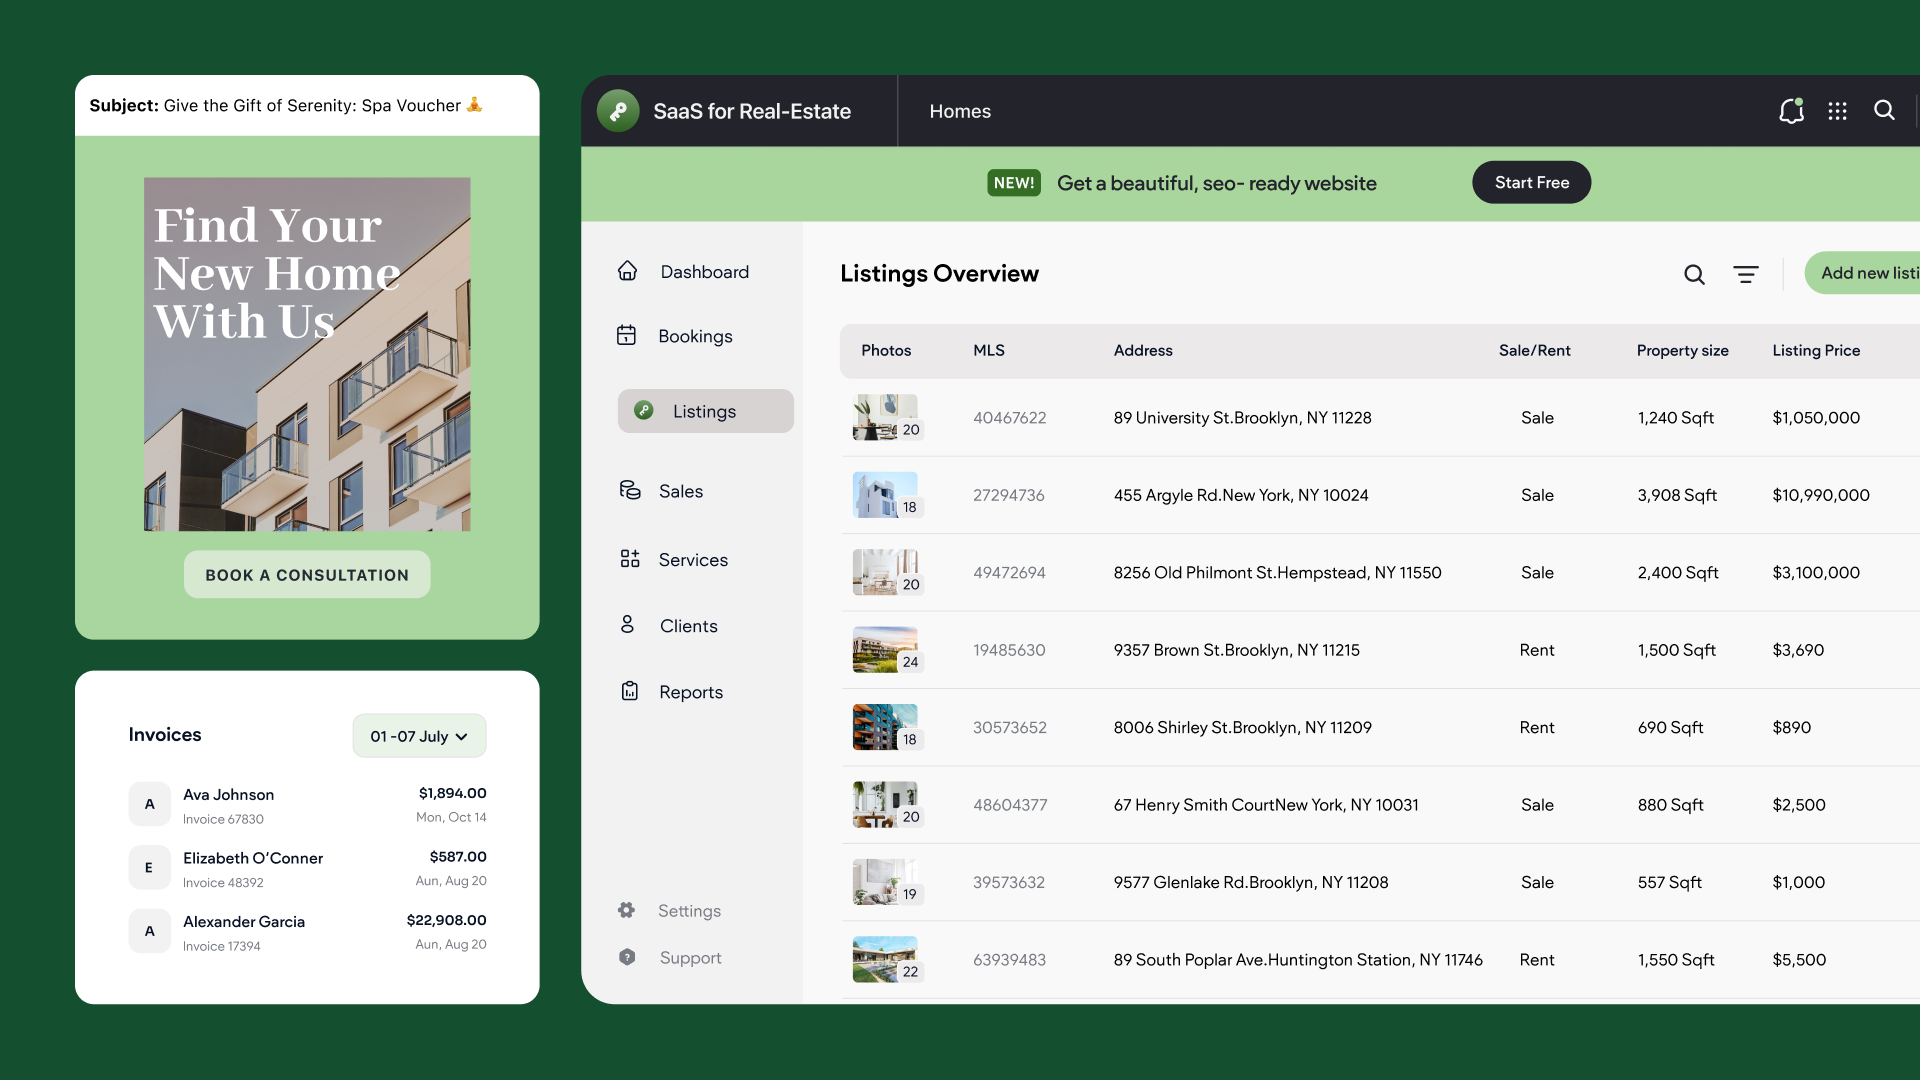Open the apps grid icon
1920x1080 pixels.
[x=1837, y=111]
